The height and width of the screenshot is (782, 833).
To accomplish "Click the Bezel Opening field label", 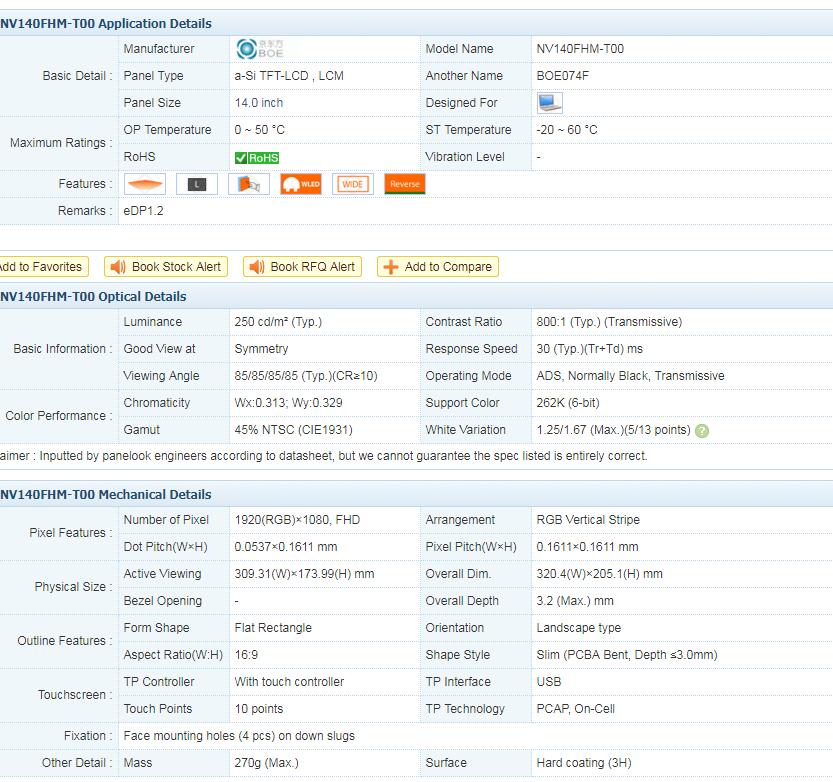I will point(163,601).
